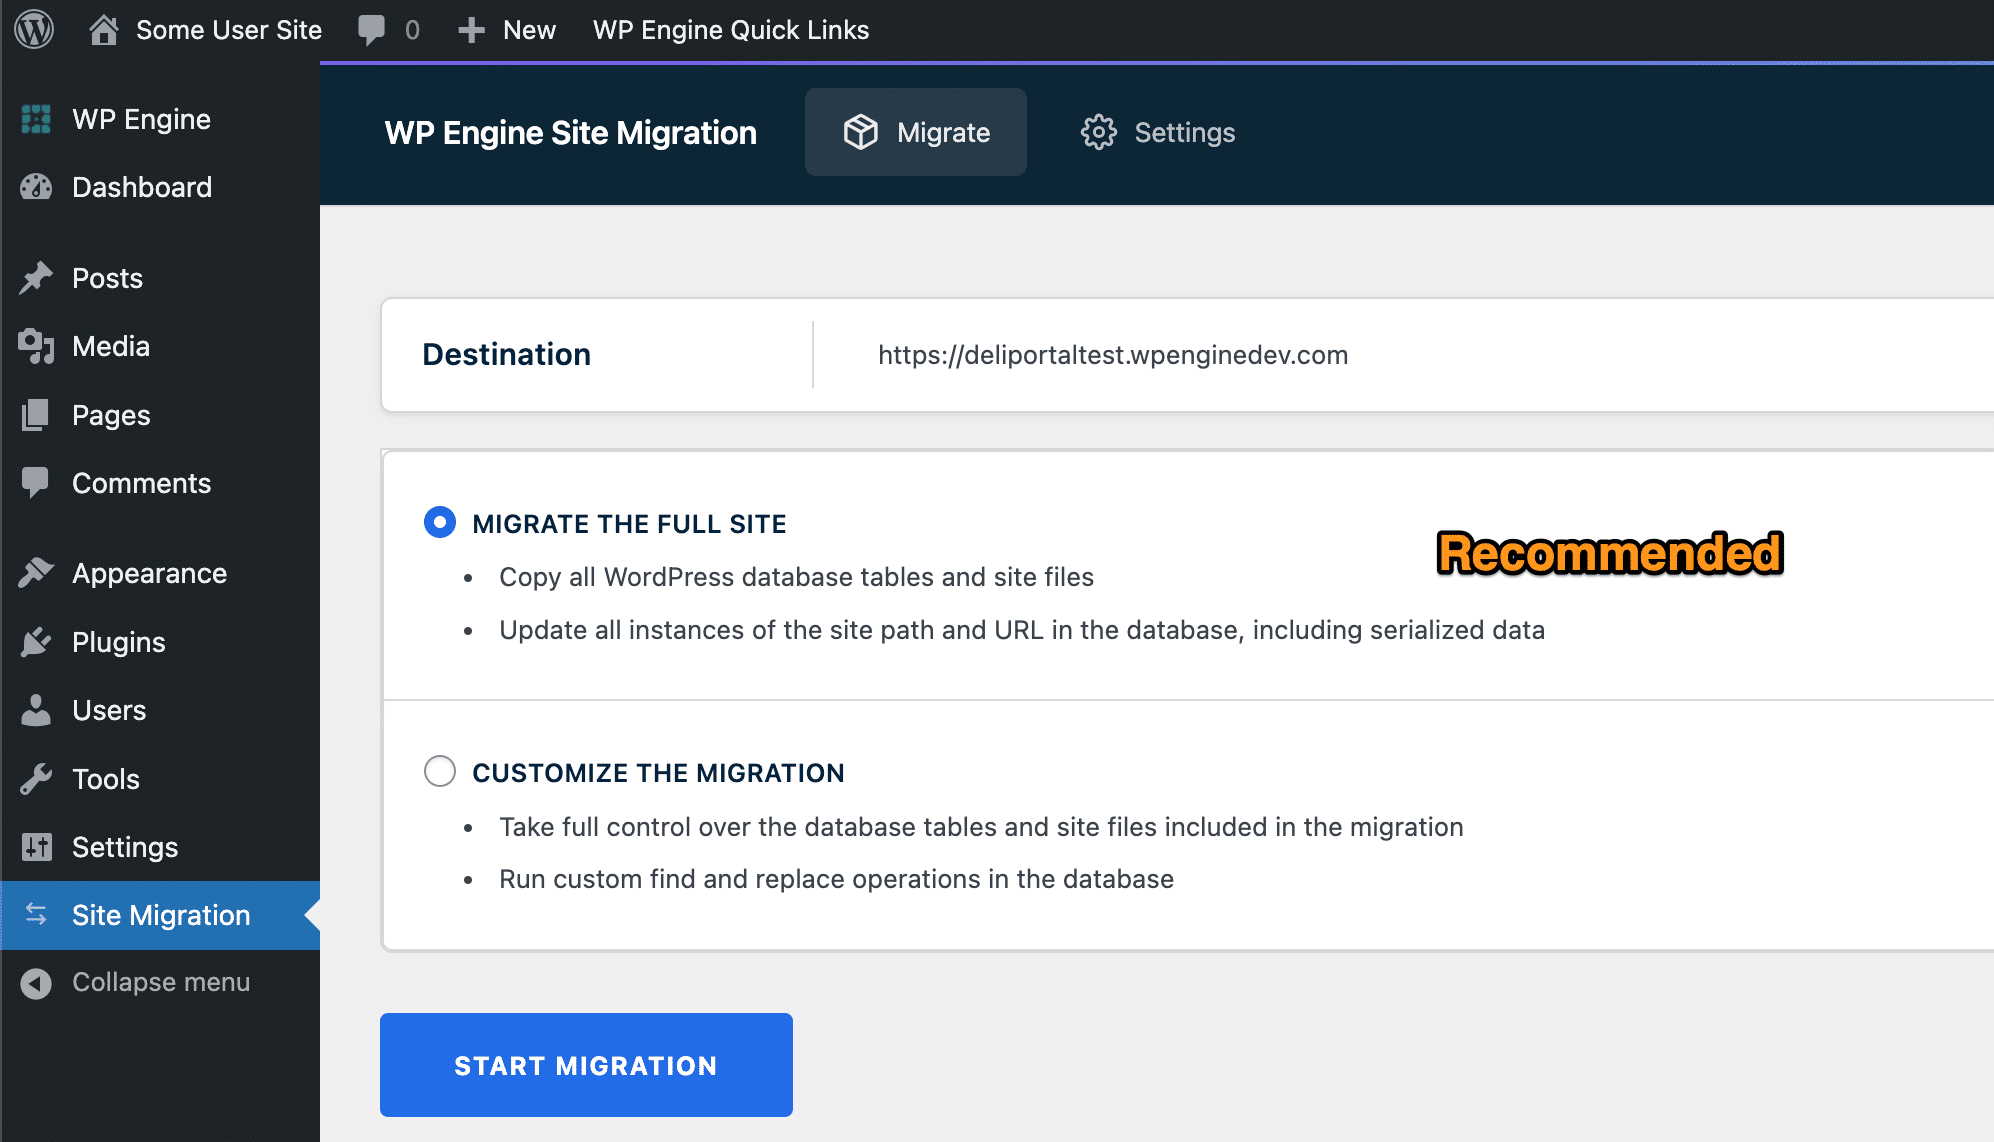
Task: Open WP Engine Quick Links
Action: click(731, 29)
